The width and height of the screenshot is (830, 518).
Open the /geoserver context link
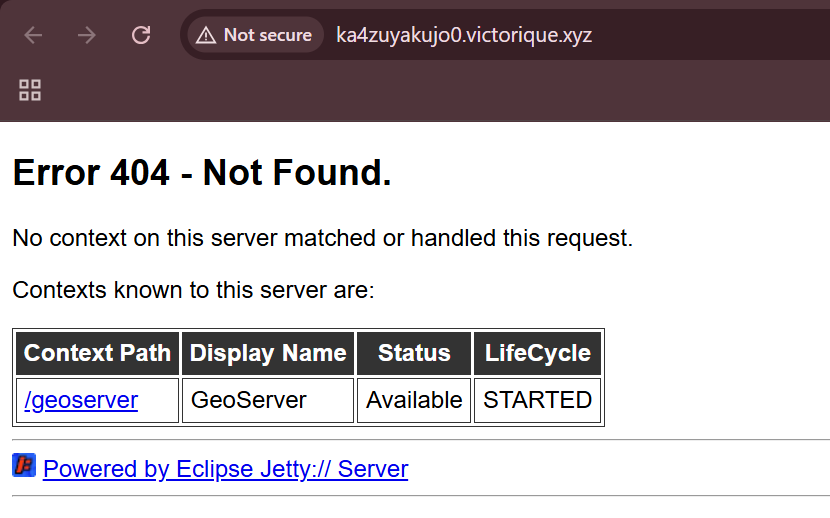pos(81,400)
